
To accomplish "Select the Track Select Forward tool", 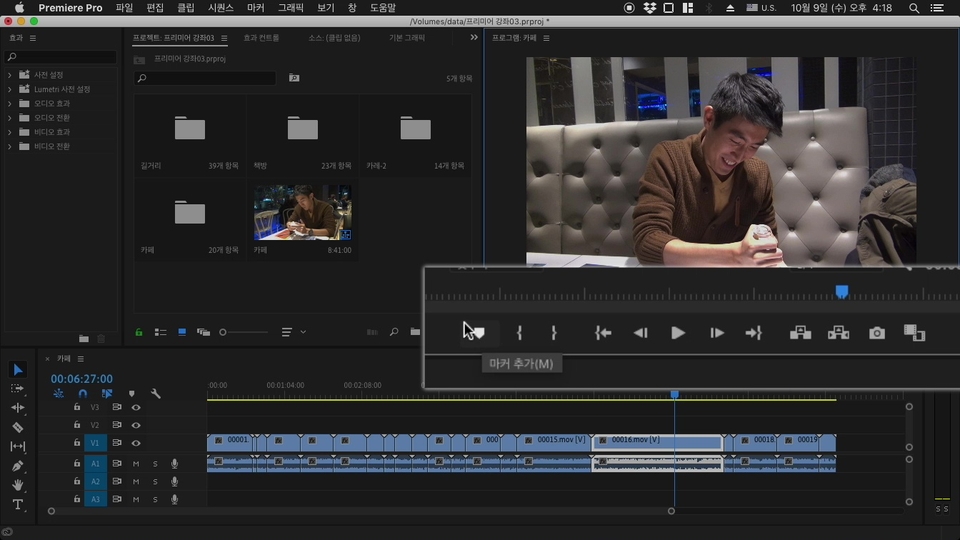I will click(18, 389).
